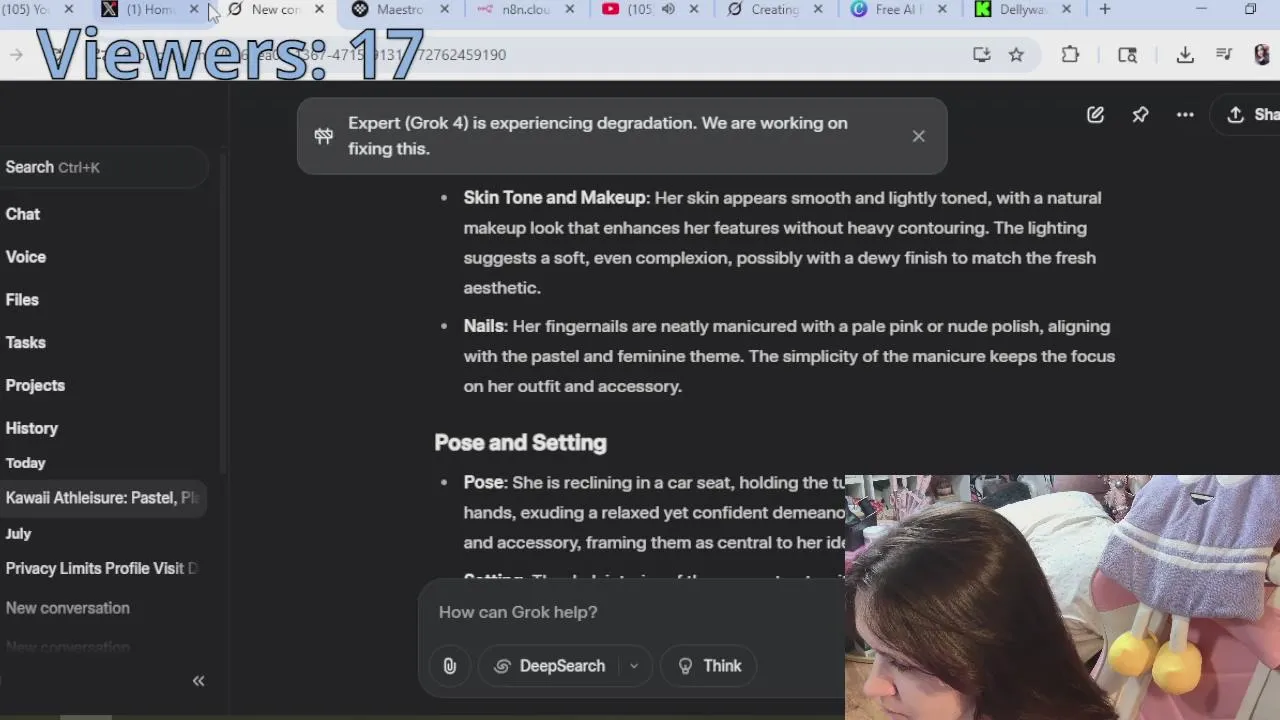Click the 'July' history section label
The width and height of the screenshot is (1280, 720).
(18, 533)
